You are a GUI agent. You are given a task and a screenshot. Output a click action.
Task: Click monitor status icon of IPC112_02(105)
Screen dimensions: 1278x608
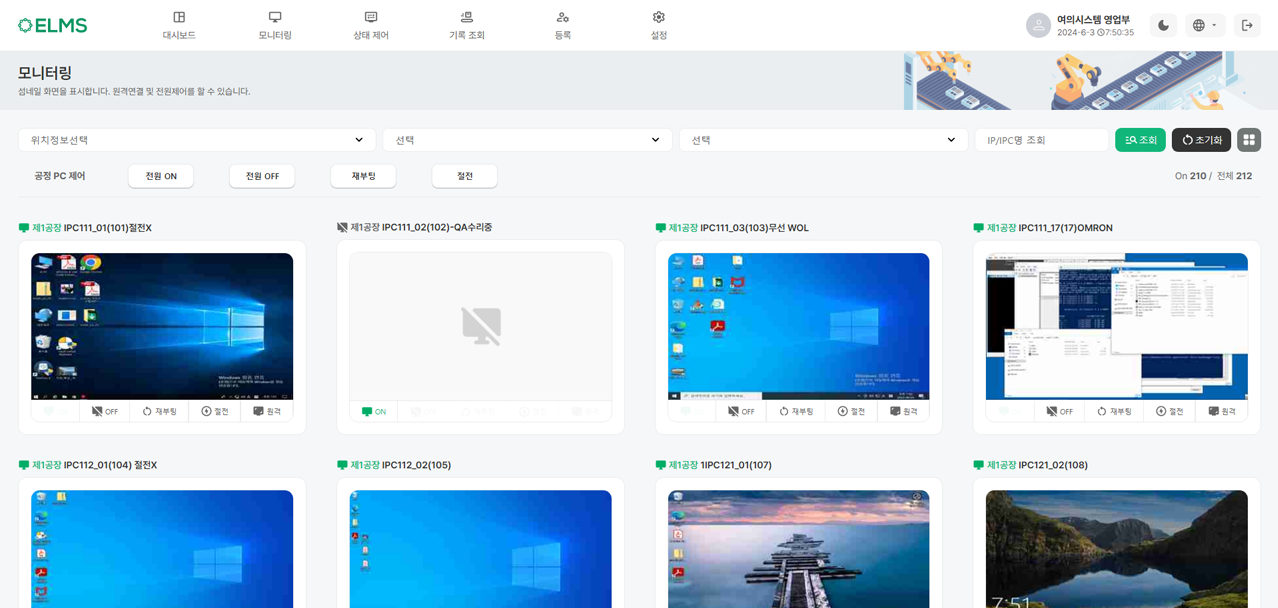[x=342, y=465]
